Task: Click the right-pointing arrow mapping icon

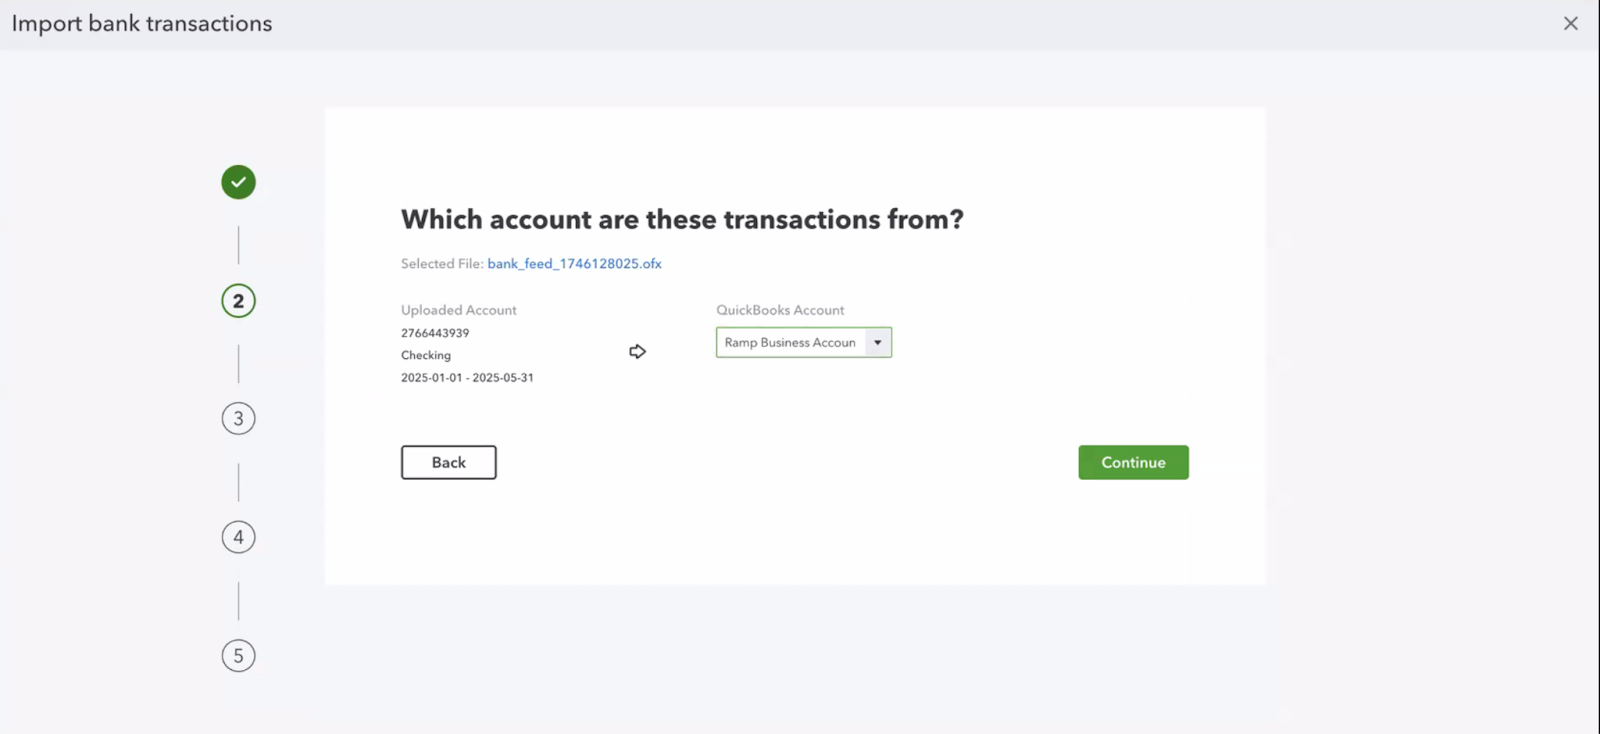Action: click(x=637, y=351)
